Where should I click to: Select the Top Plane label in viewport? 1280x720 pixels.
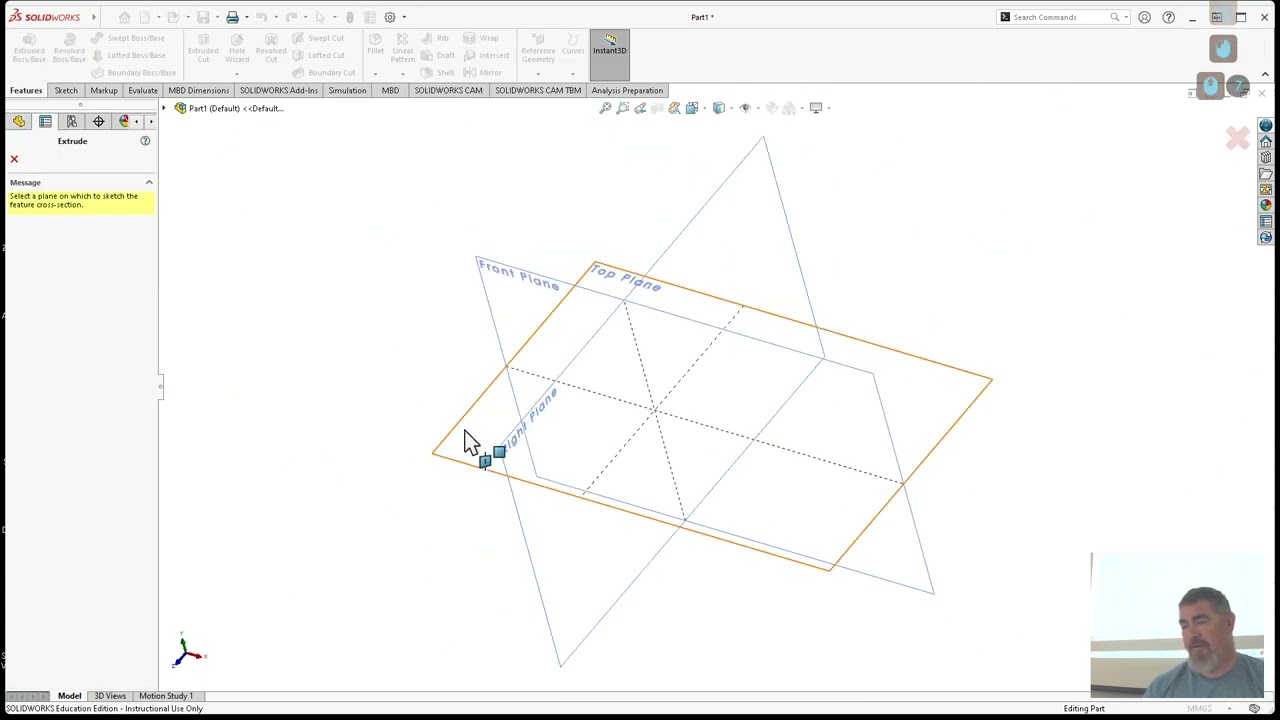[x=626, y=278]
